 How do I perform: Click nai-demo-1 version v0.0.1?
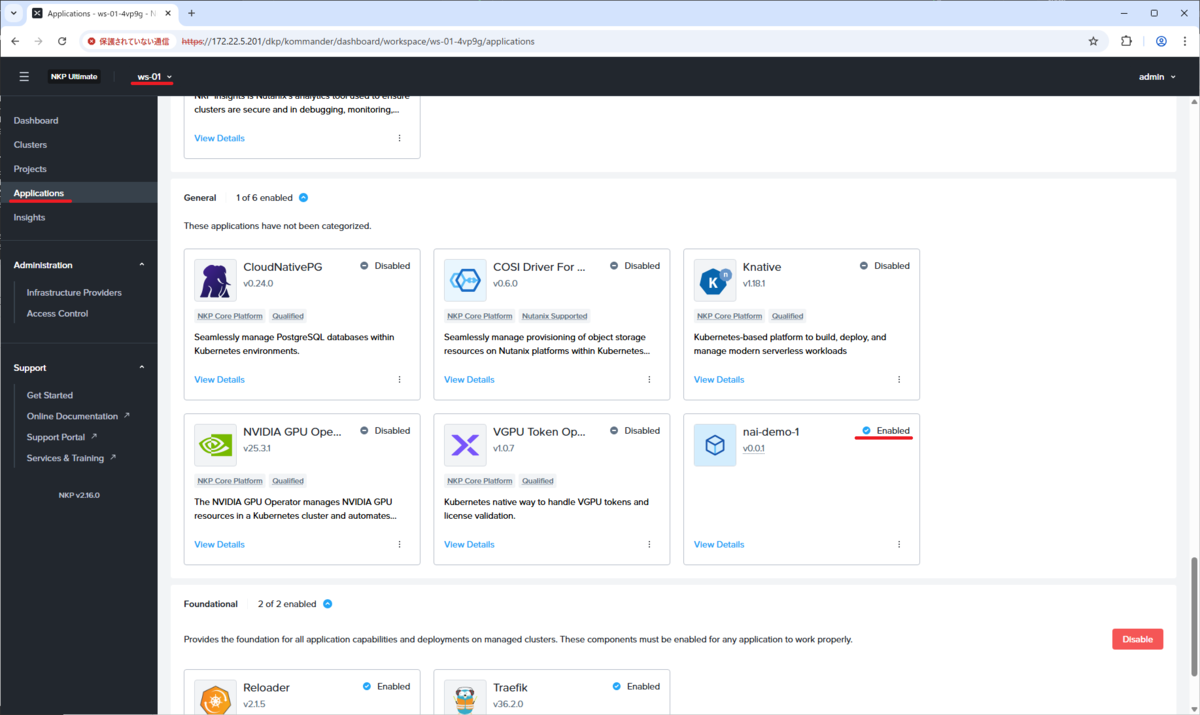tap(754, 449)
